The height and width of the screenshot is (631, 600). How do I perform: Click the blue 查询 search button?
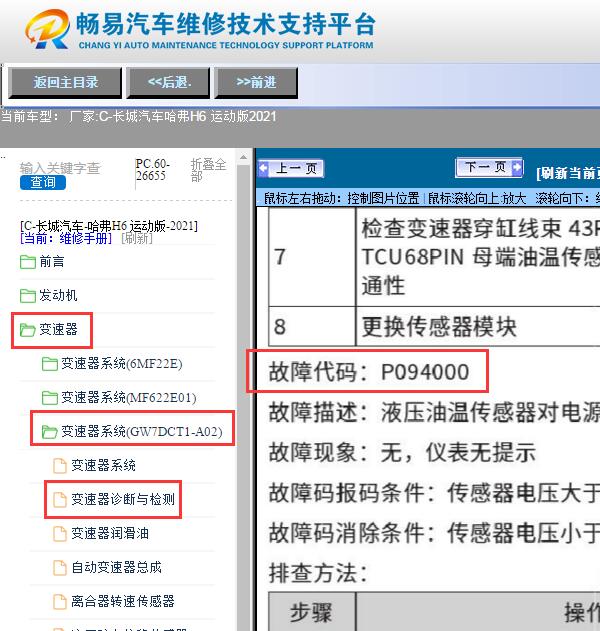tap(43, 182)
